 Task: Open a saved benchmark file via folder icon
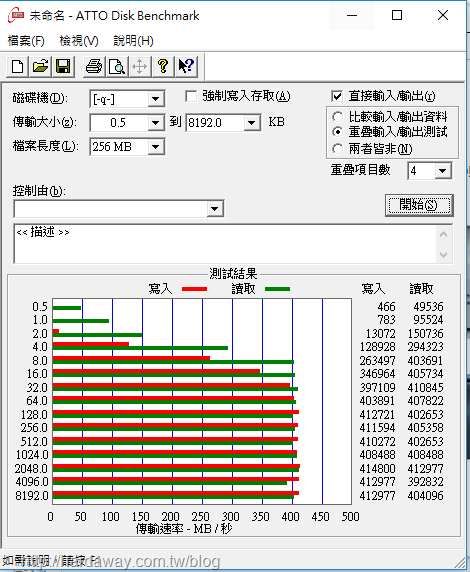click(x=40, y=67)
